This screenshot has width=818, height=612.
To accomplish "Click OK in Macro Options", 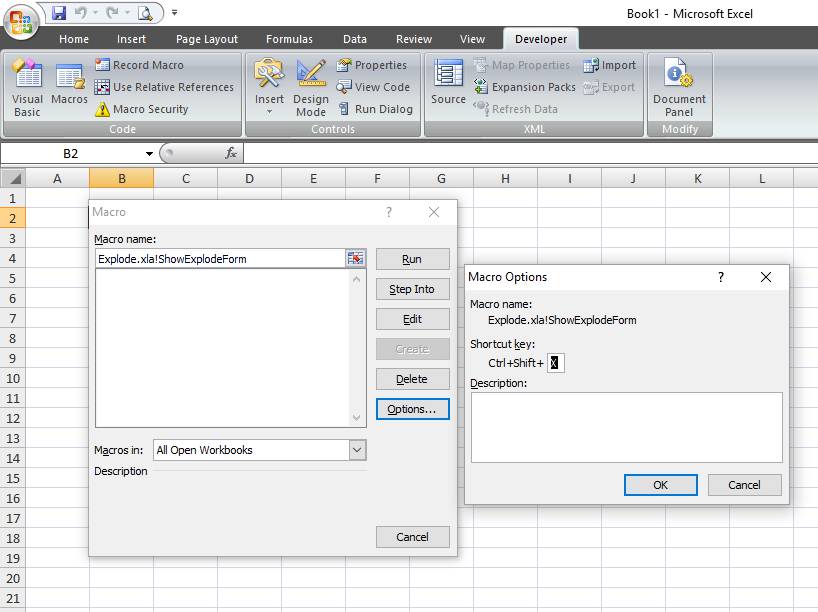I will click(660, 485).
